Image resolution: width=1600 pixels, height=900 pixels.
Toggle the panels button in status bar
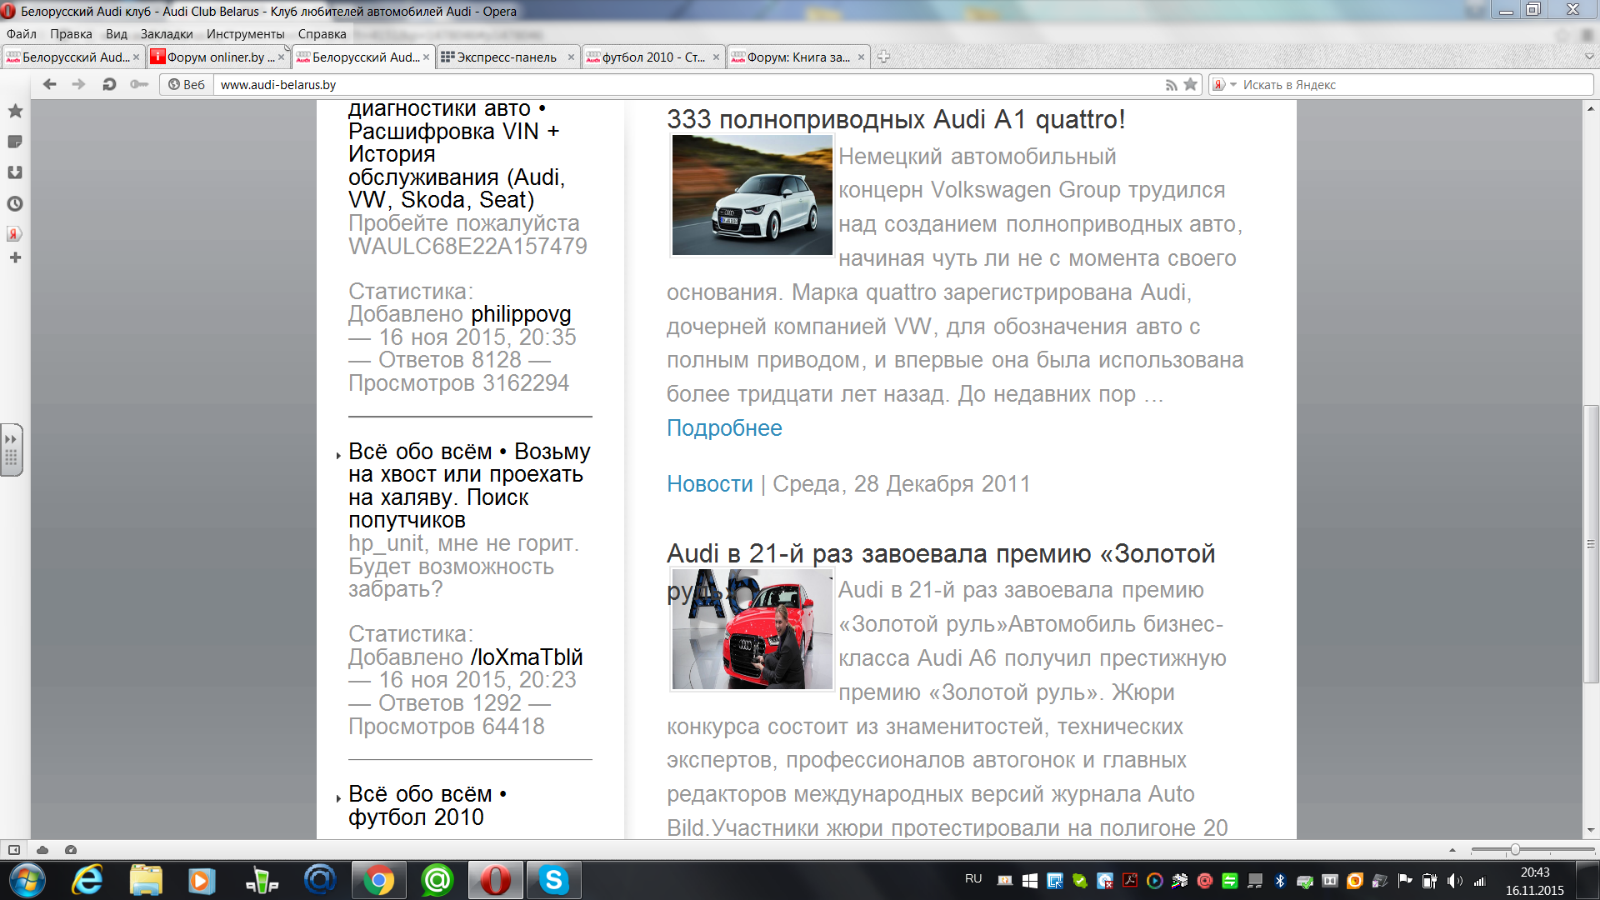[14, 850]
